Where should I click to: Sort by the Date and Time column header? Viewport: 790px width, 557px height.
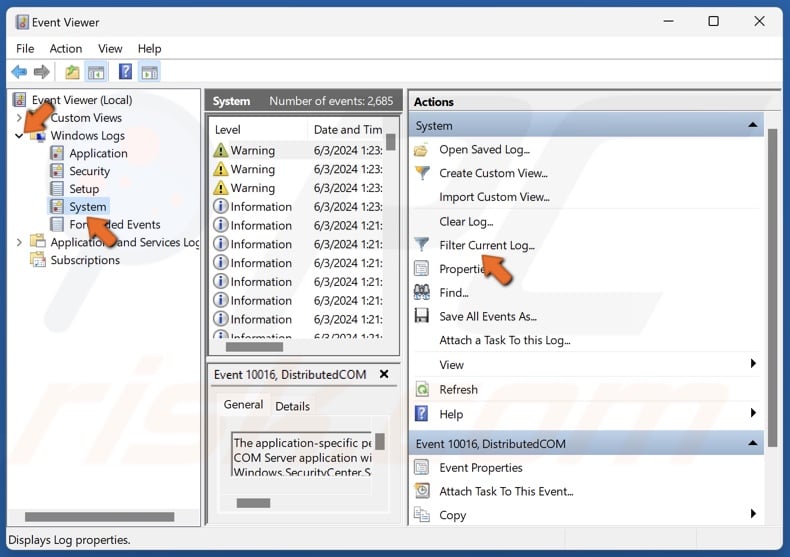tap(348, 129)
